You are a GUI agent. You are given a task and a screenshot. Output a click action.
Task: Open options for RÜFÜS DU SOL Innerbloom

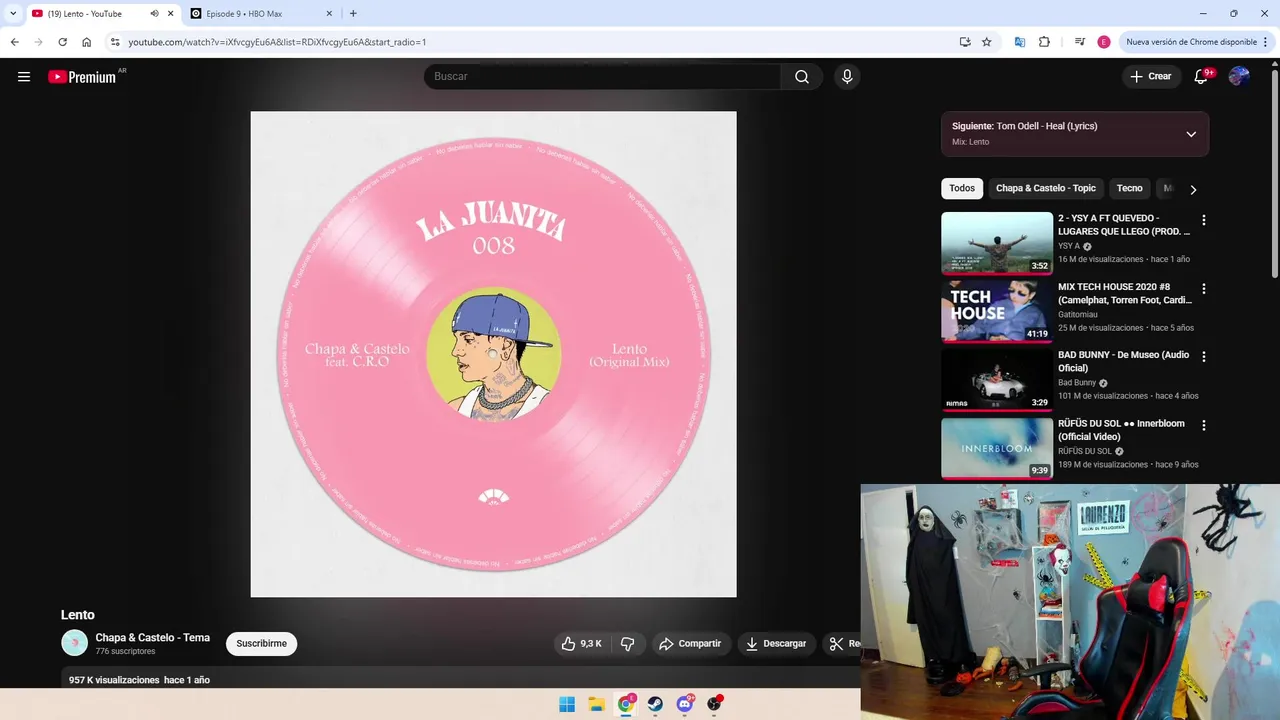click(x=1204, y=425)
